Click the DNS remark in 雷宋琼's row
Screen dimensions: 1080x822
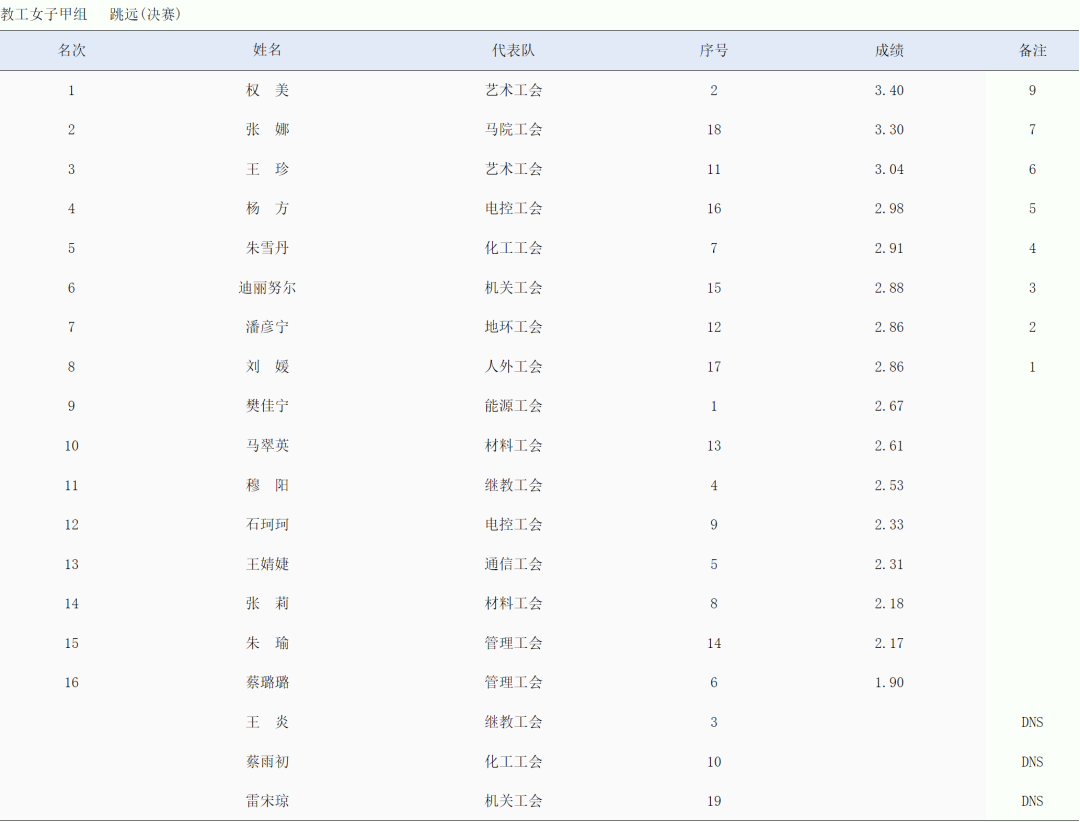(x=1032, y=801)
